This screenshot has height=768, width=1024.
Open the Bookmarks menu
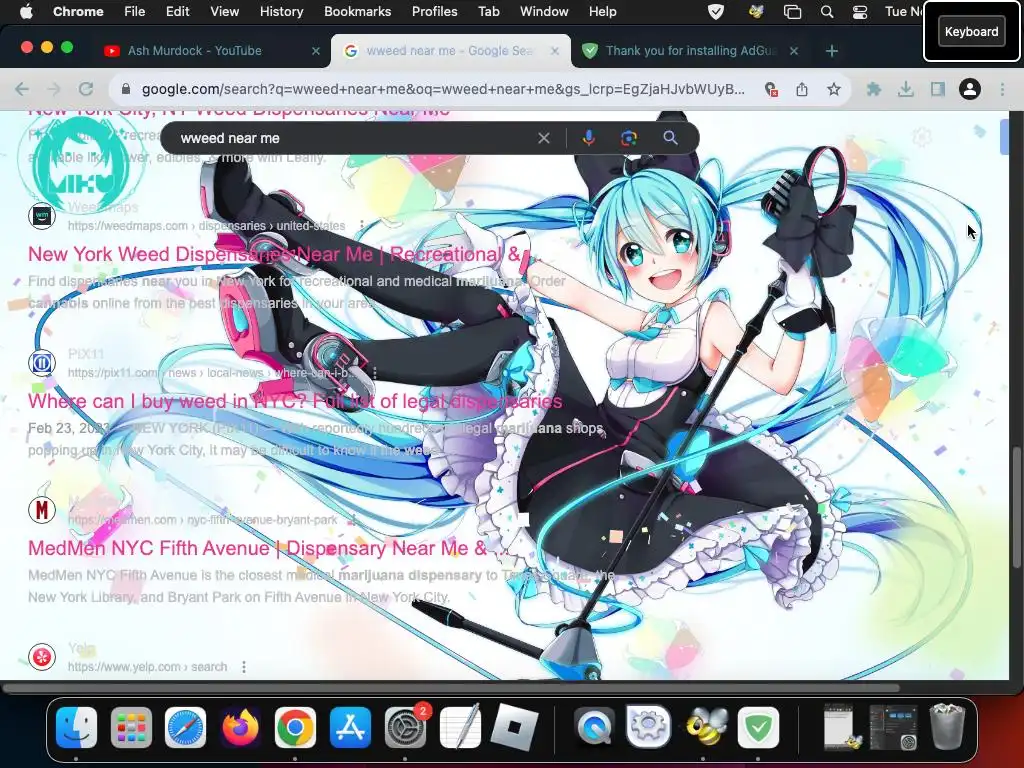pos(357,11)
